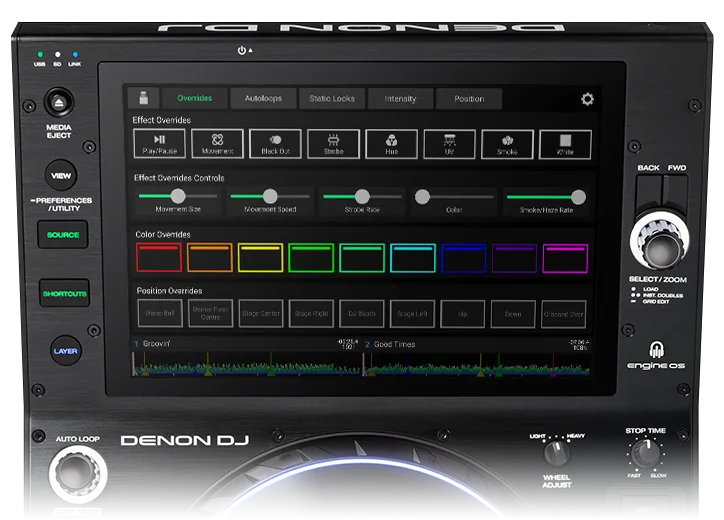Screen dimensions: 724x520
Task: Trigger the Smoke effect override
Action: point(507,145)
